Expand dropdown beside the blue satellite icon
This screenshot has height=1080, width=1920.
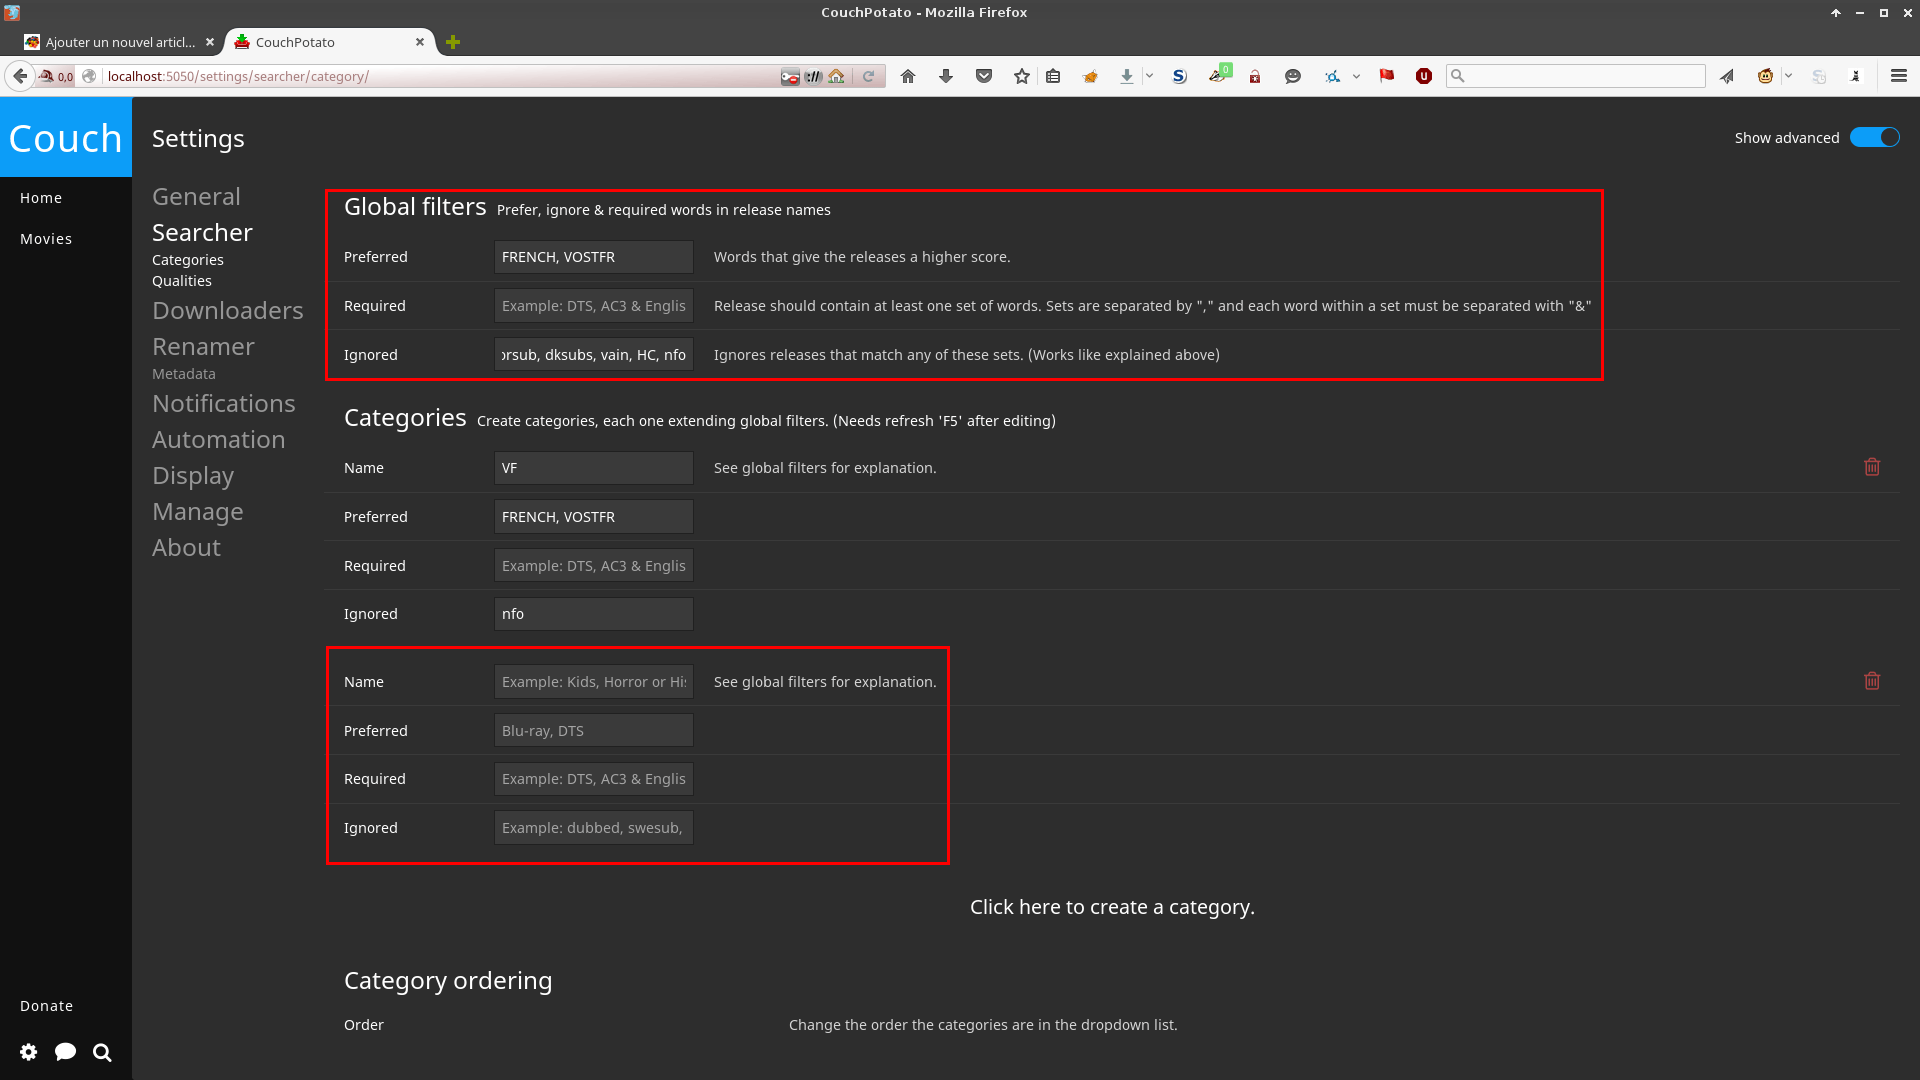click(1356, 76)
